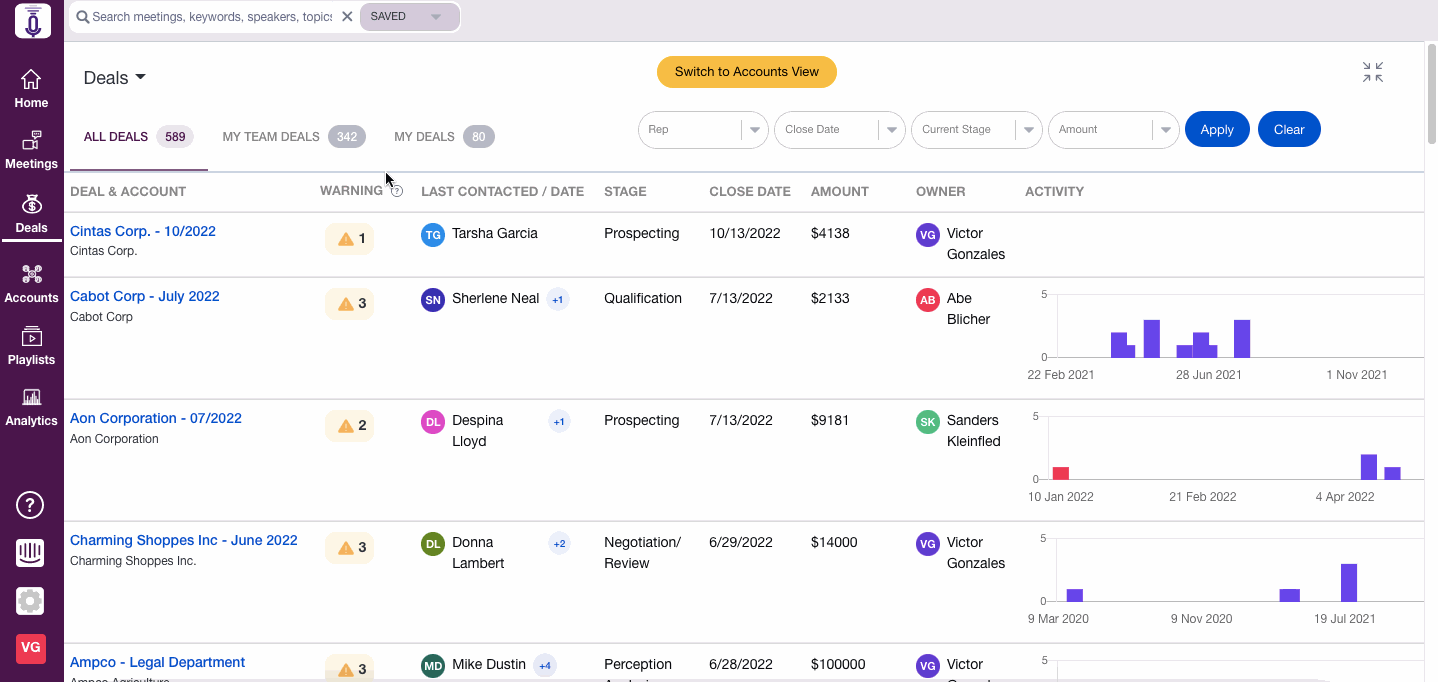Click Sanders Kleinfled's SK owner avatar
Viewport: 1438px width, 682px height.
click(928, 422)
